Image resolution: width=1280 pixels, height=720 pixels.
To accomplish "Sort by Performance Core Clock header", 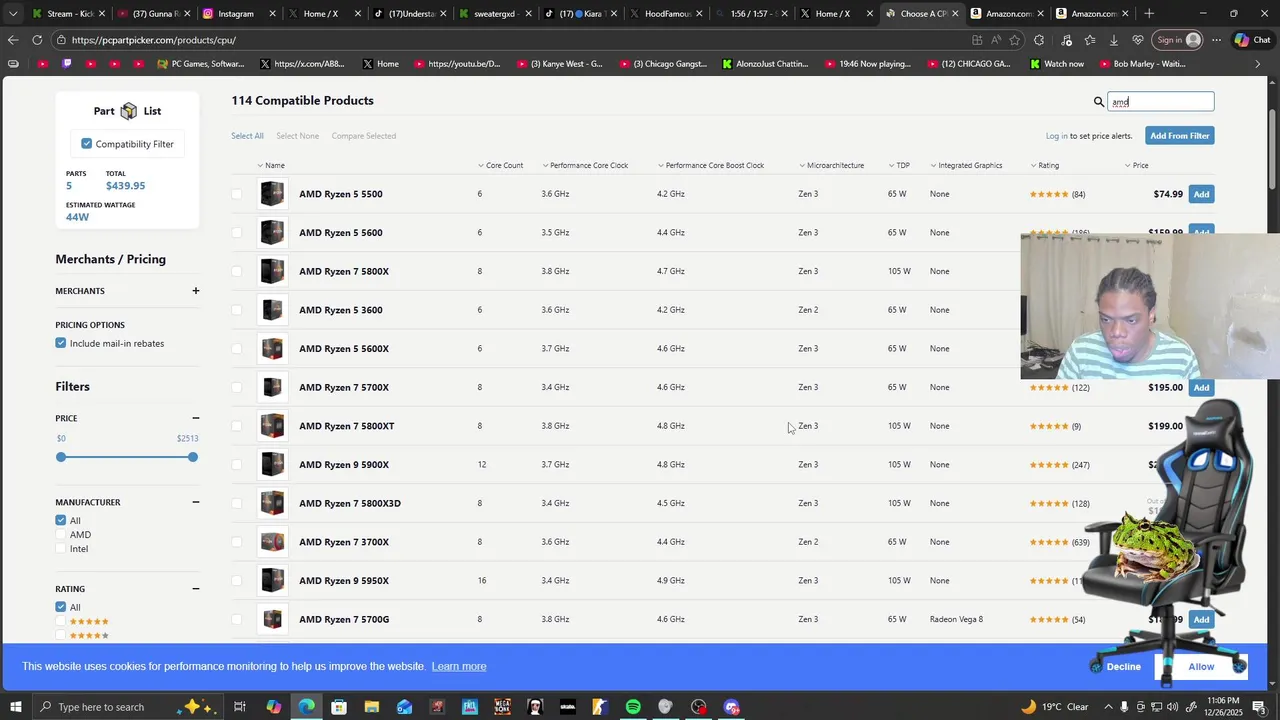I will (585, 165).
